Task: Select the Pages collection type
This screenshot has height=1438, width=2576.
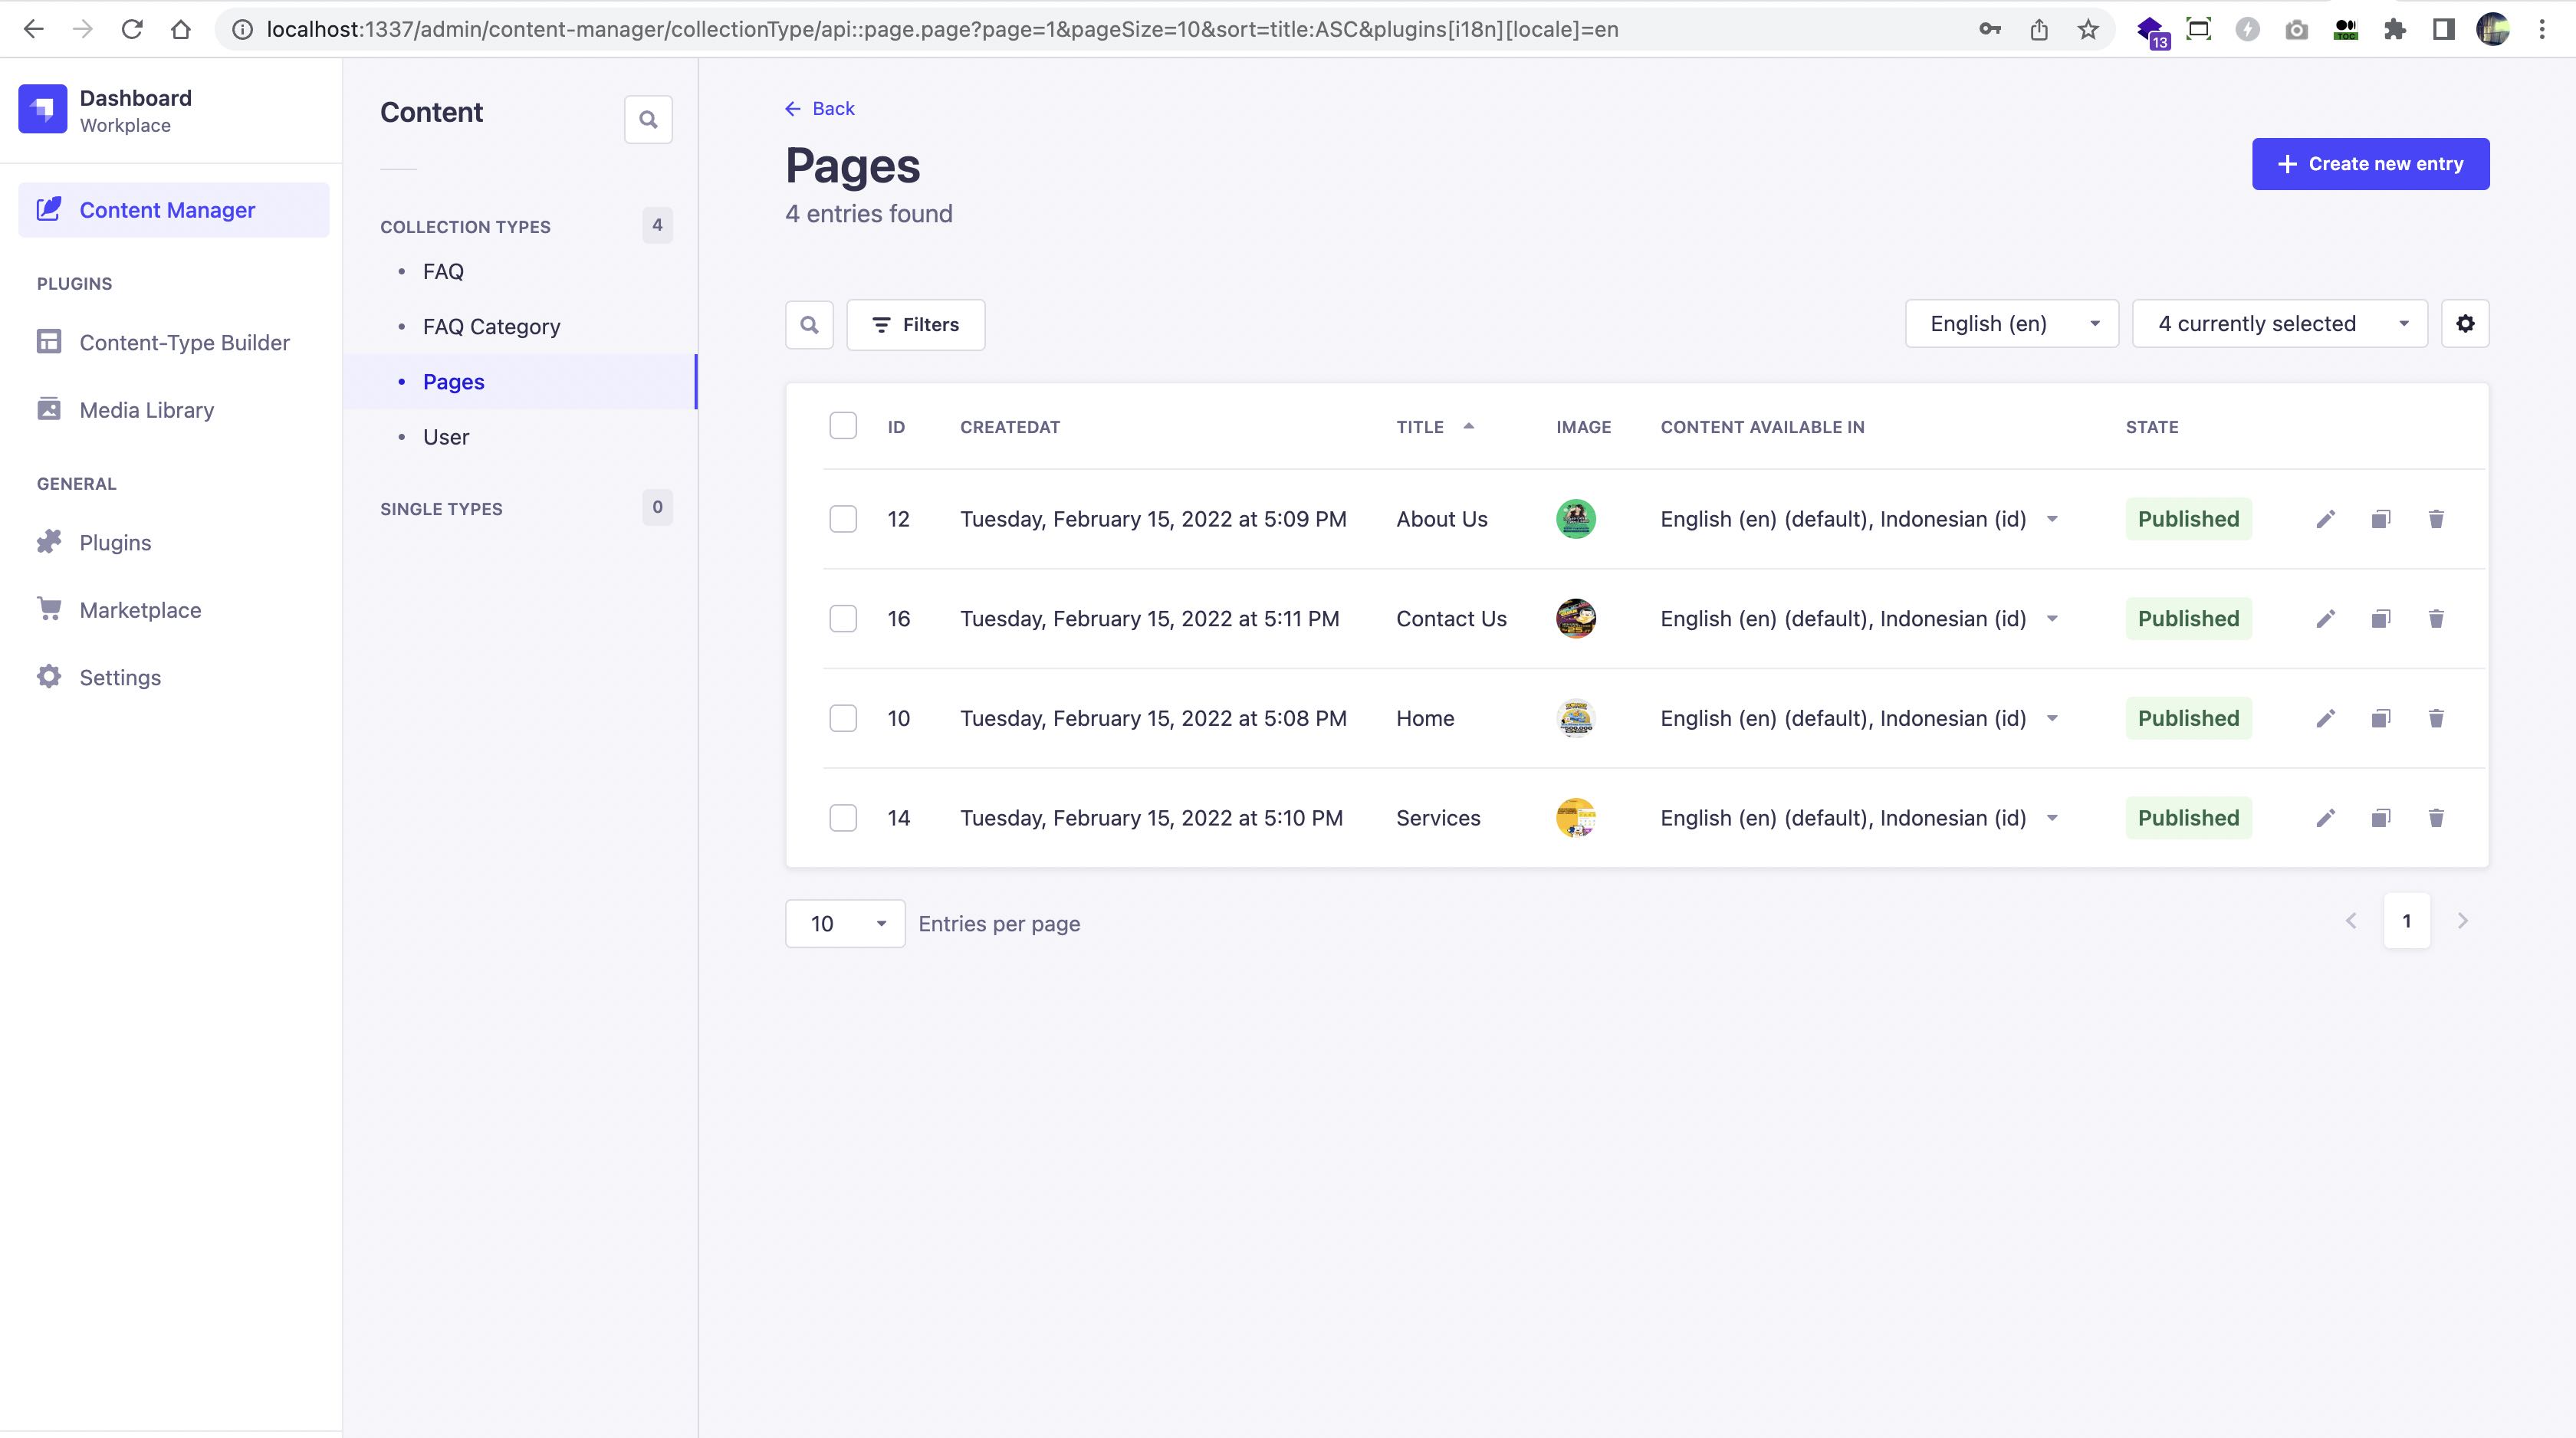Action: pyautogui.click(x=520, y=382)
